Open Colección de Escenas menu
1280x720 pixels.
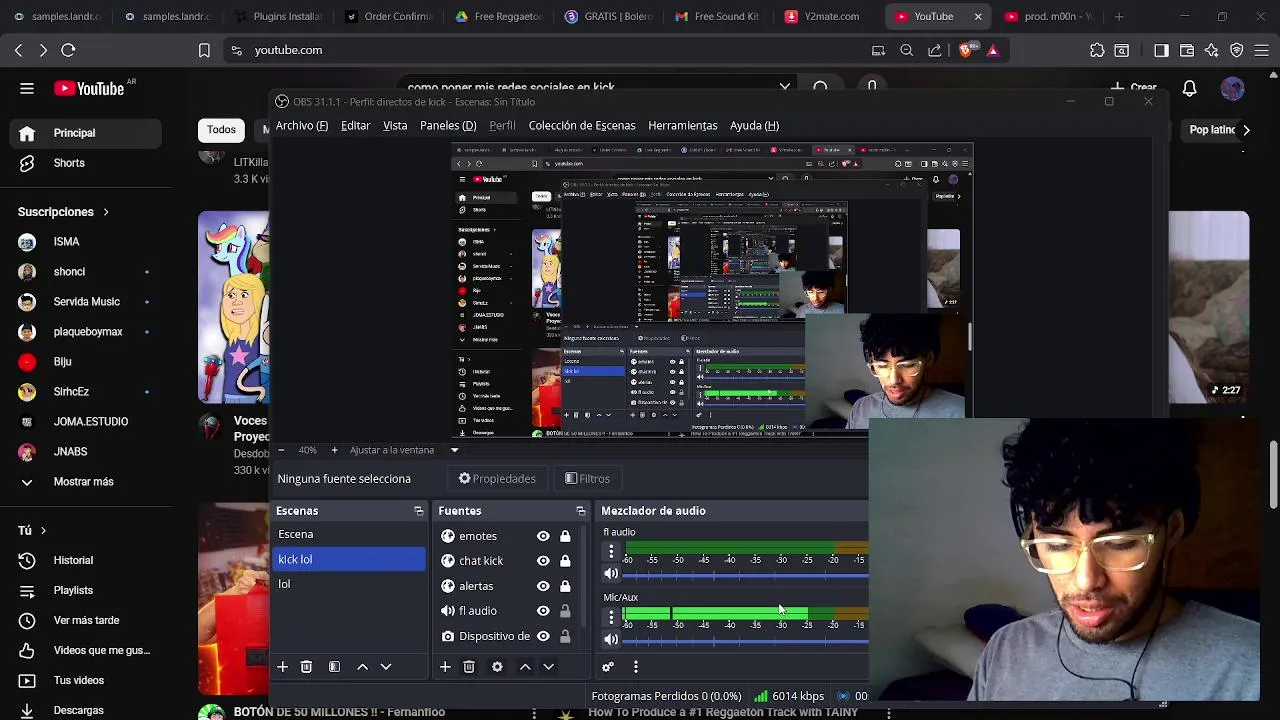[x=582, y=126]
